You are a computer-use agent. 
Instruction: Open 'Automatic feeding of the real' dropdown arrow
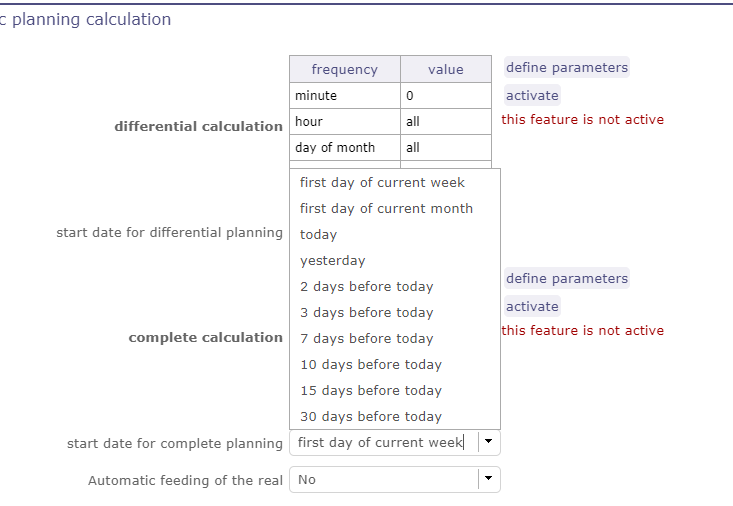pyautogui.click(x=488, y=480)
